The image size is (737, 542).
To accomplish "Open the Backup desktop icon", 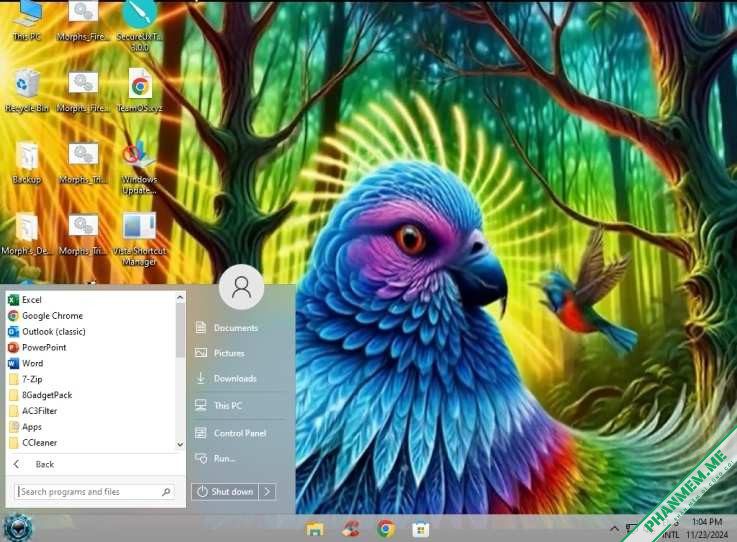I will click(27, 163).
